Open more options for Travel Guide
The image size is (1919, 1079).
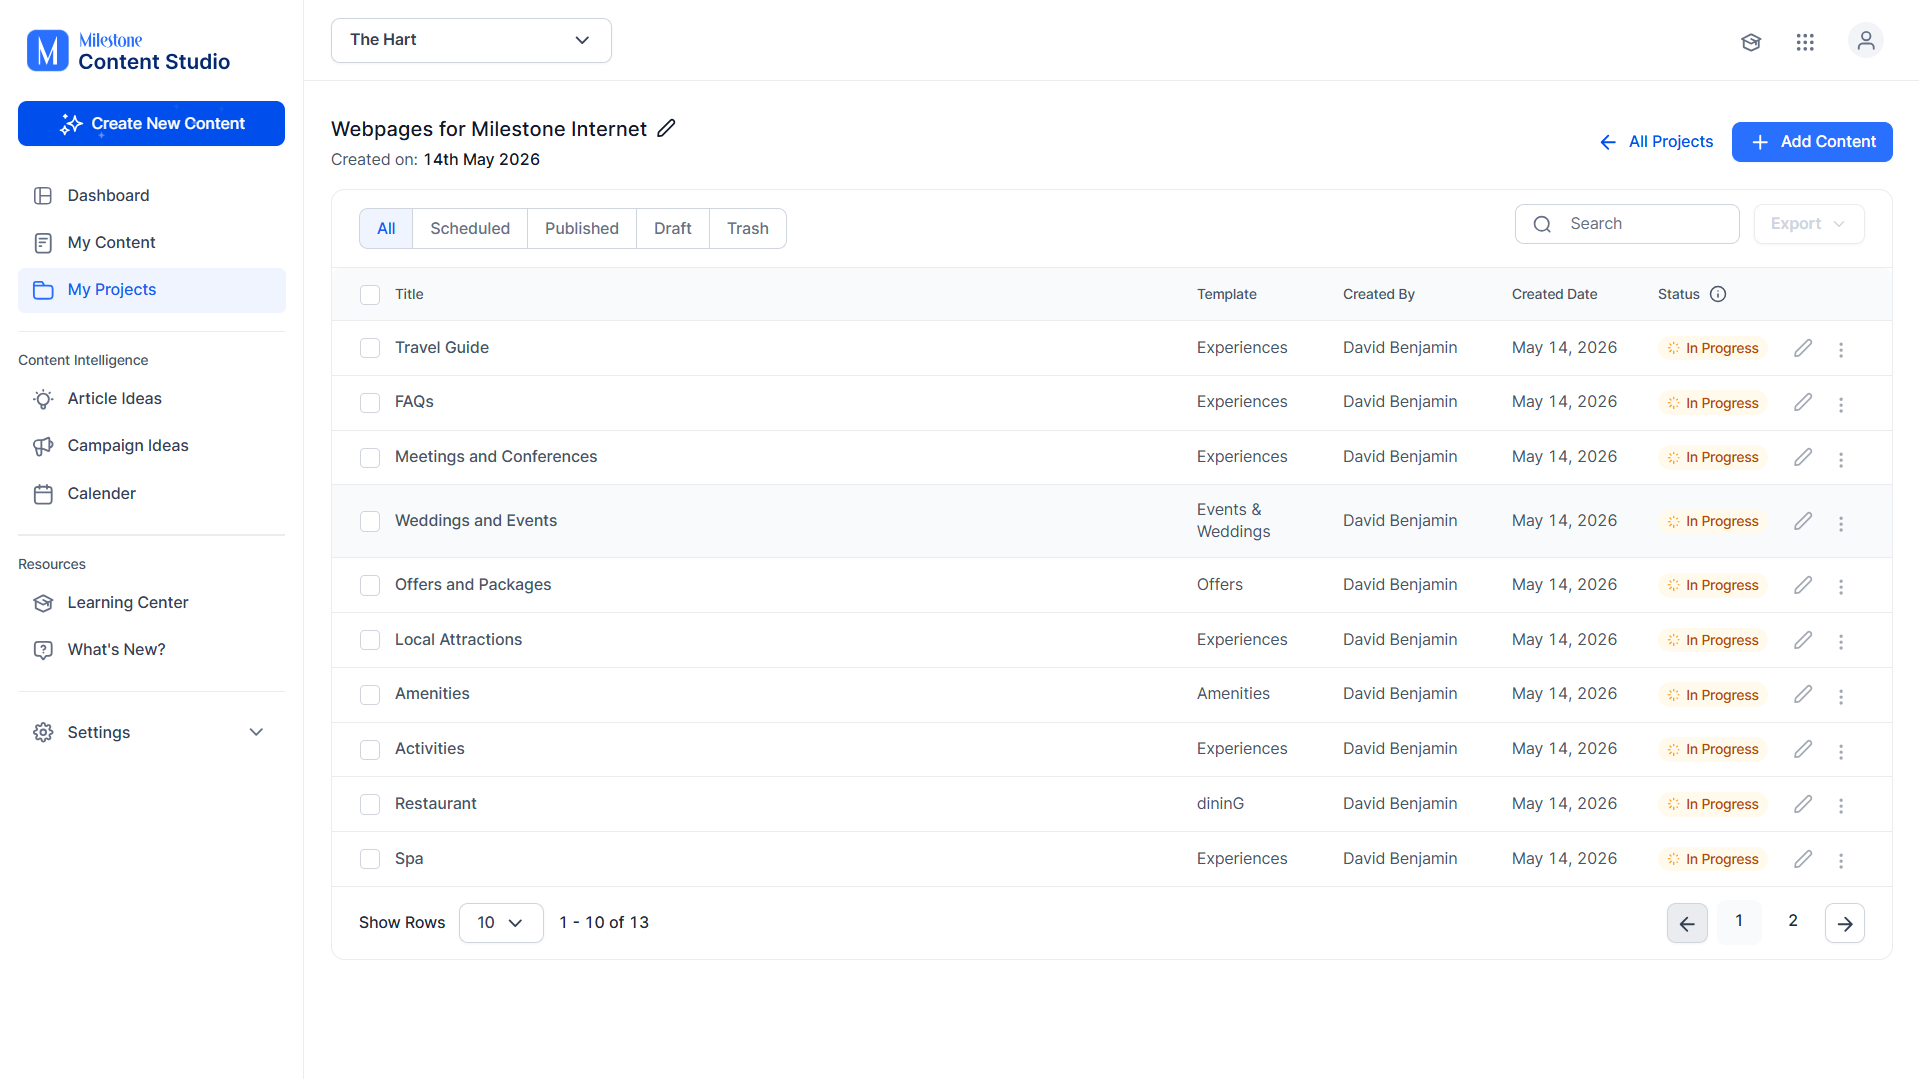(x=1841, y=349)
